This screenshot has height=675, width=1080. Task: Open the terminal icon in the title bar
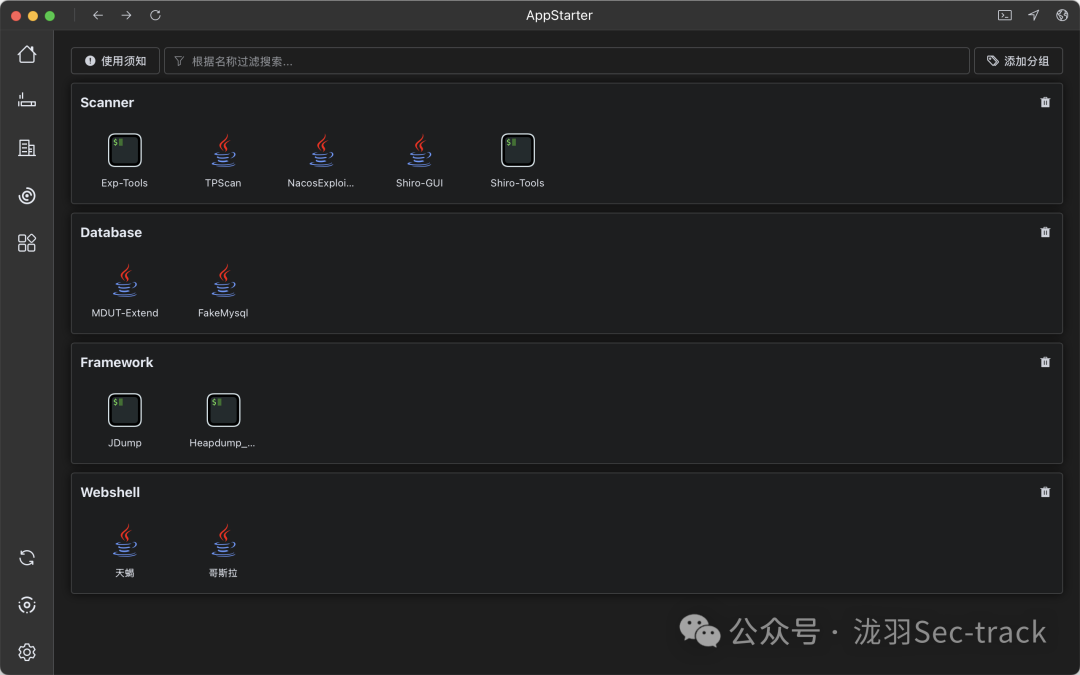(1005, 15)
